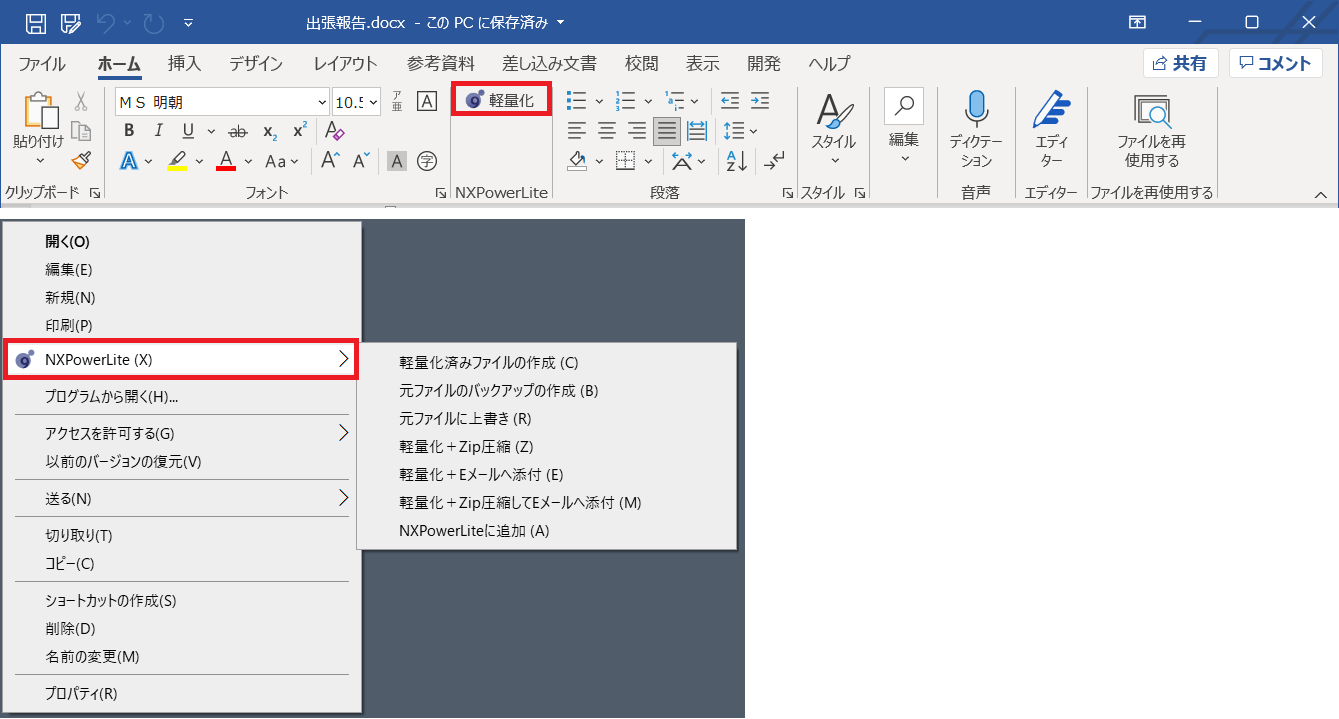Toggle show paragraph marks
Image resolution: width=1339 pixels, height=719 pixels.
click(x=773, y=161)
